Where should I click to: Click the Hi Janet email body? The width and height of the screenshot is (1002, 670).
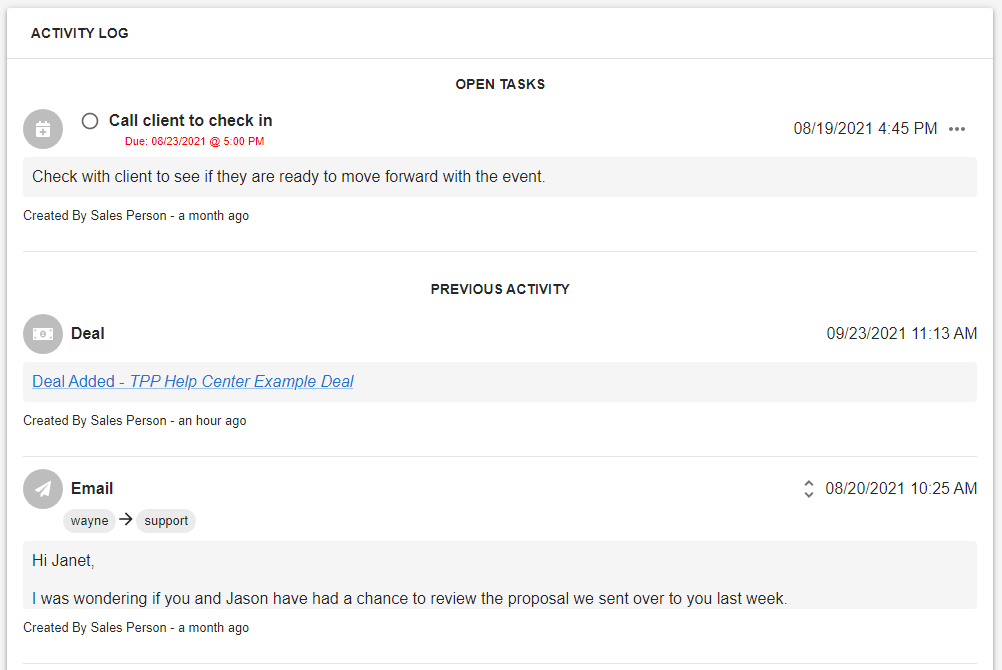click(500, 575)
